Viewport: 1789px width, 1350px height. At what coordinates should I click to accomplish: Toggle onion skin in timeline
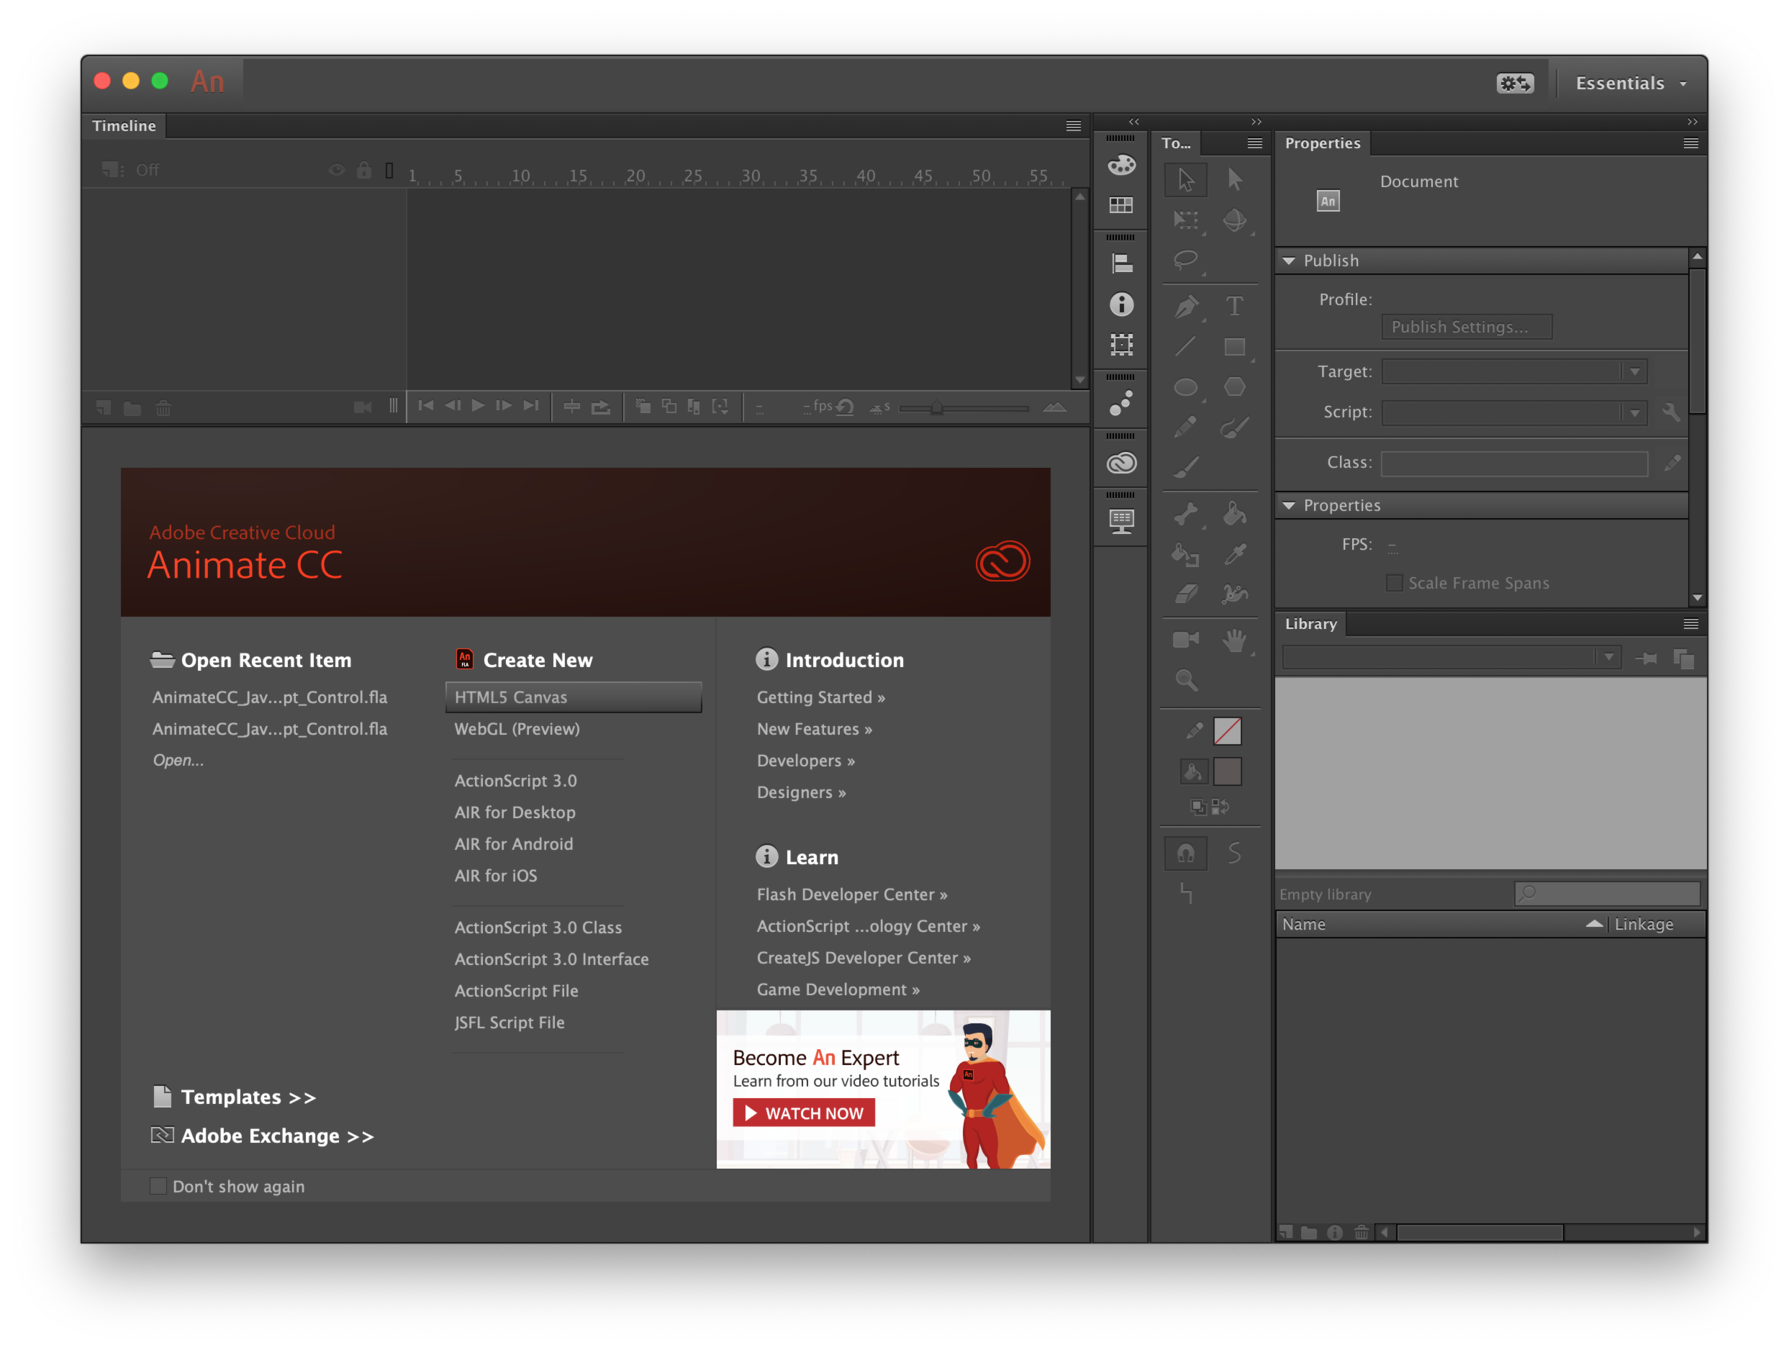644,407
